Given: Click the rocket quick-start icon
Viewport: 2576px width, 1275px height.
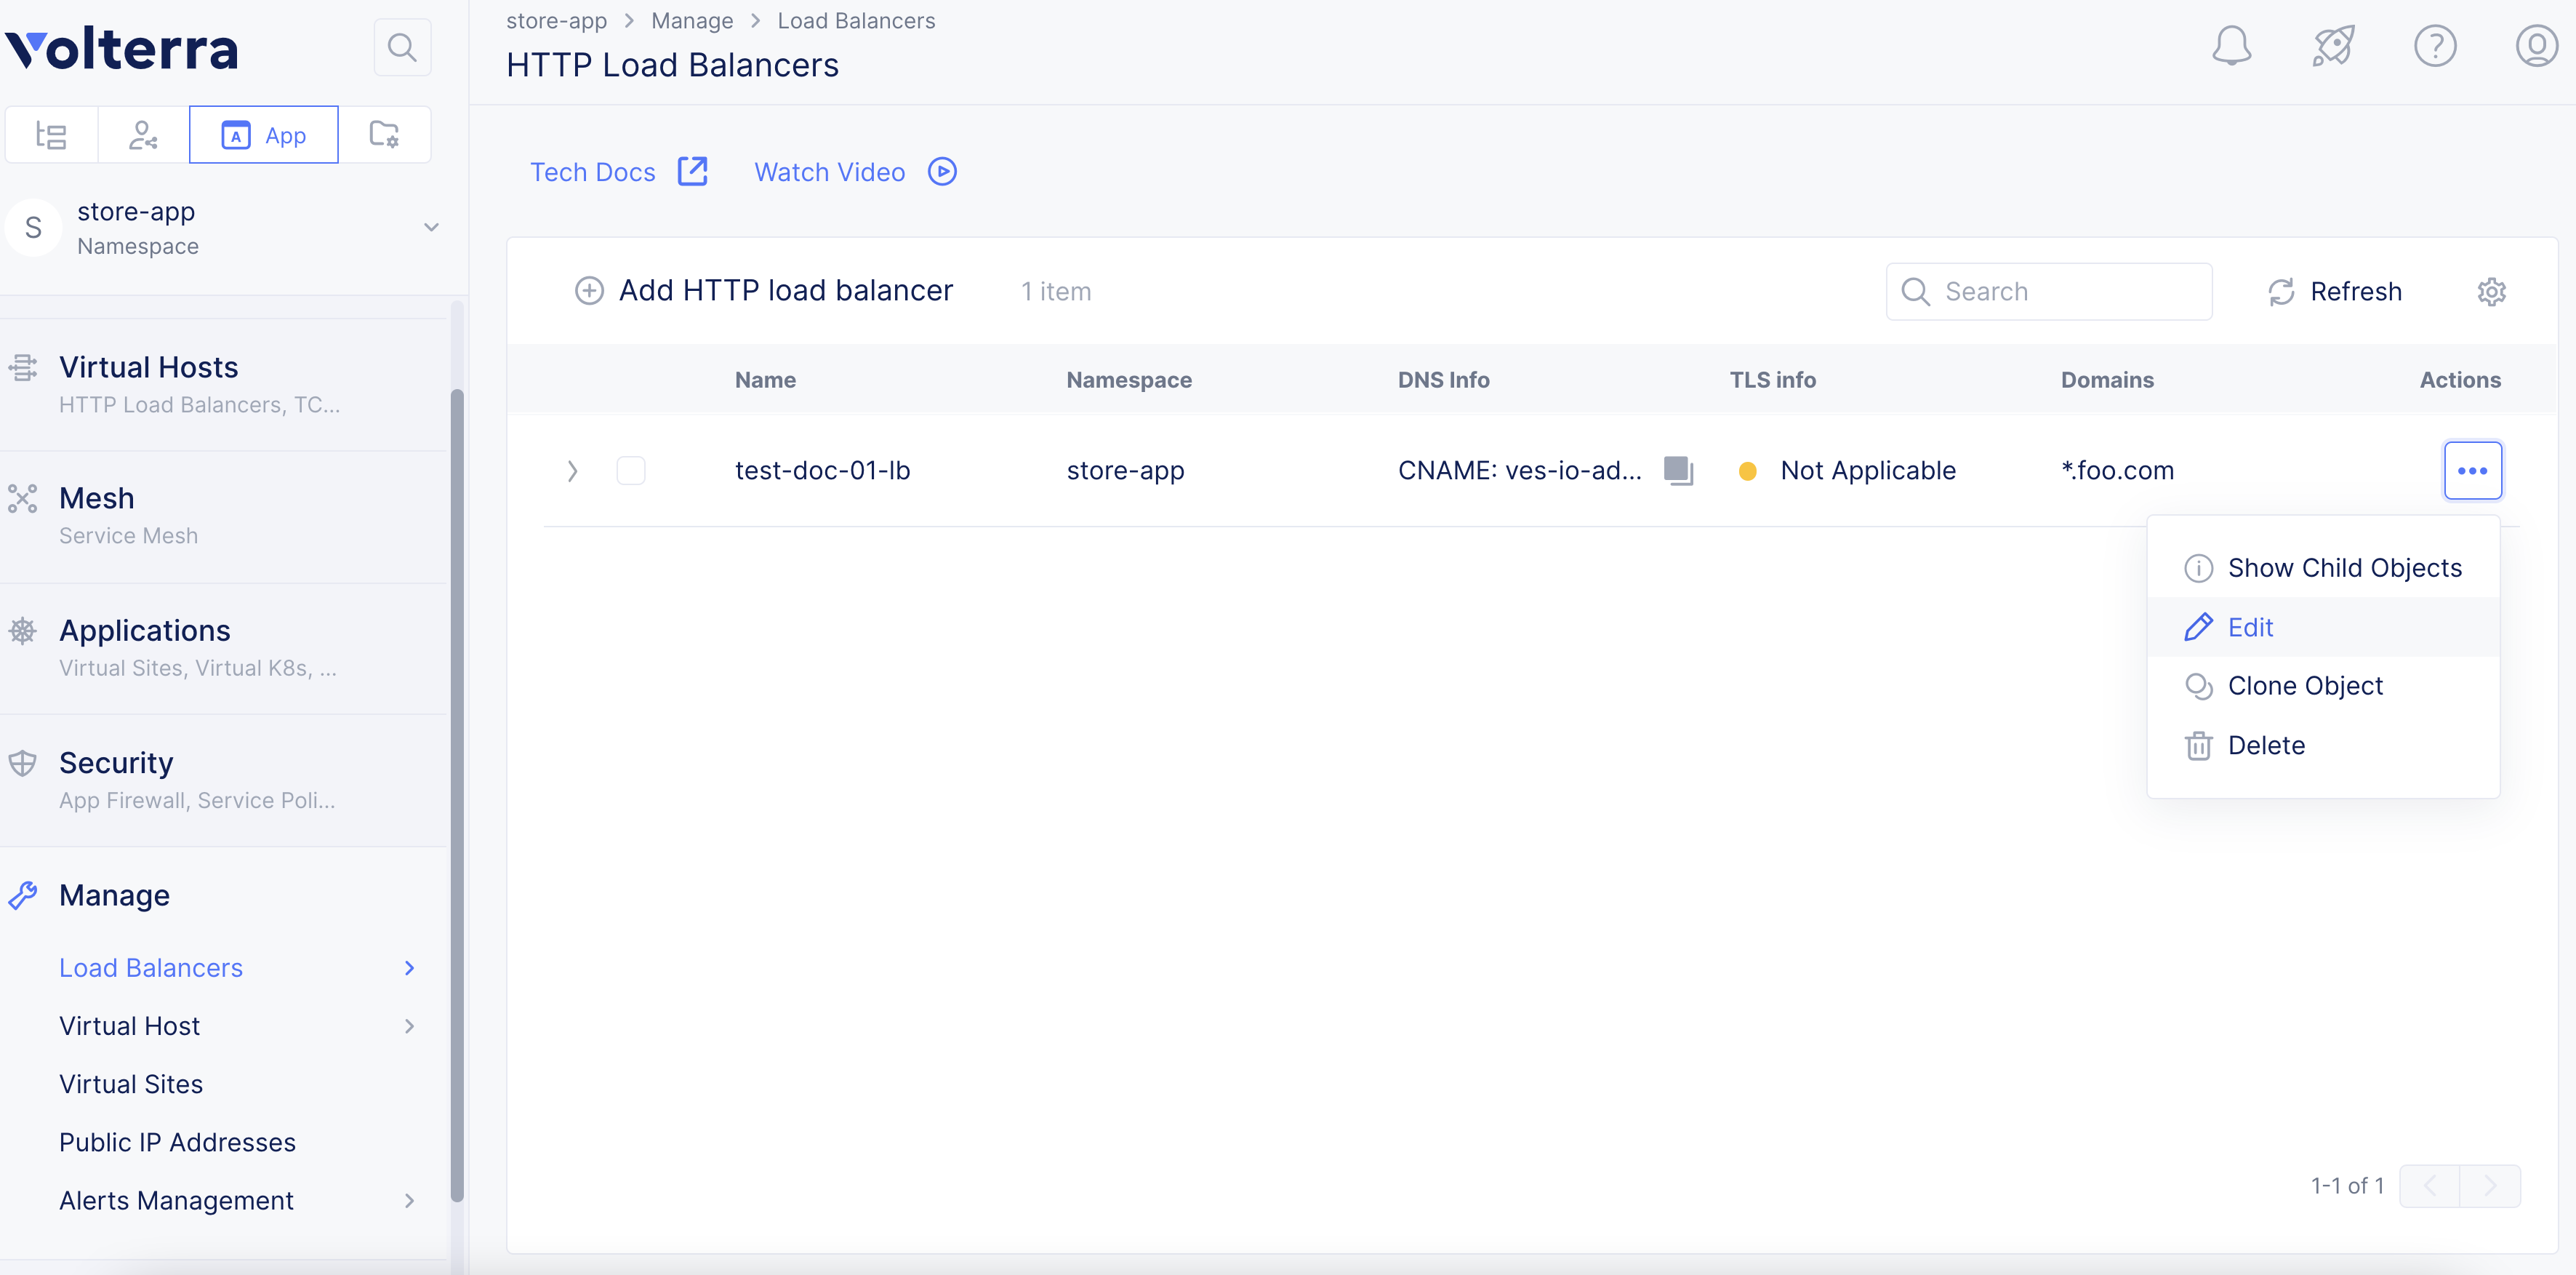Looking at the screenshot, I should [x=2334, y=45].
